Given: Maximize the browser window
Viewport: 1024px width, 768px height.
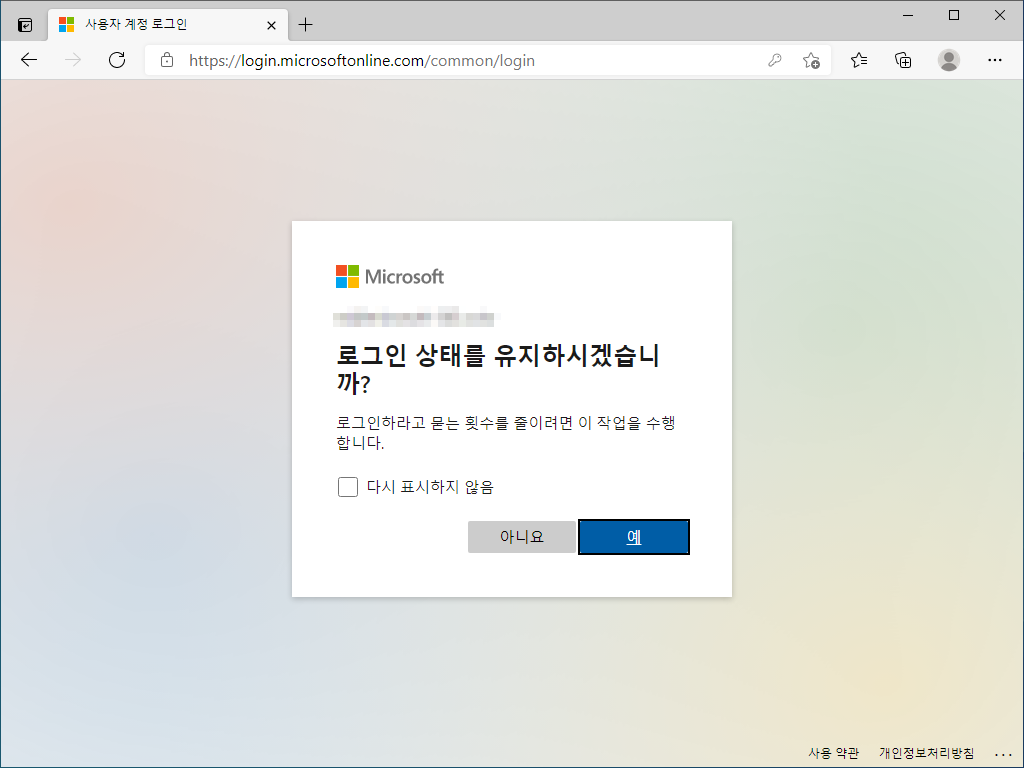Looking at the screenshot, I should coord(953,15).
